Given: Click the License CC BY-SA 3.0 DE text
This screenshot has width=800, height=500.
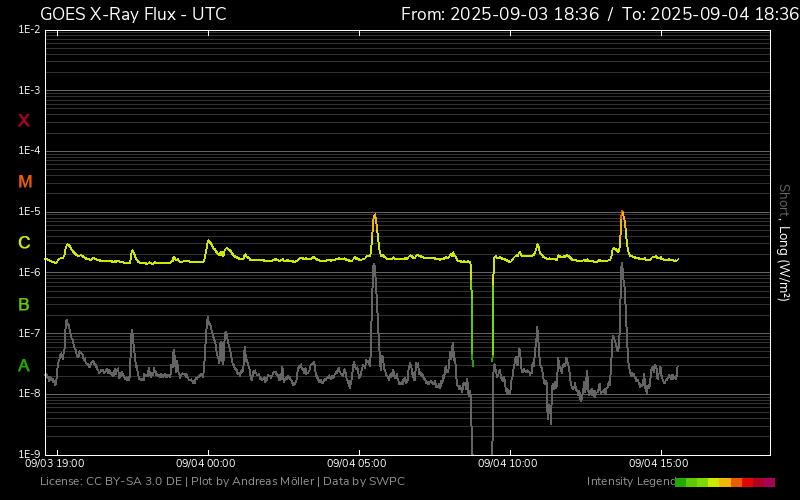Looking at the screenshot, I should (113, 482).
